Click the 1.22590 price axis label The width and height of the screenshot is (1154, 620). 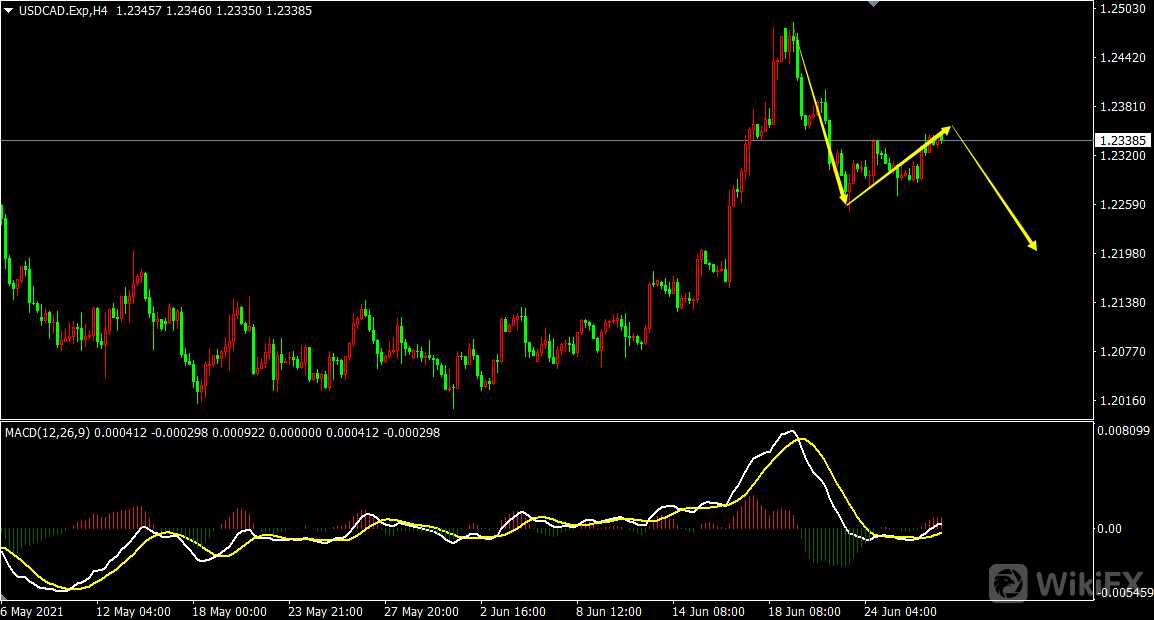pos(1122,205)
